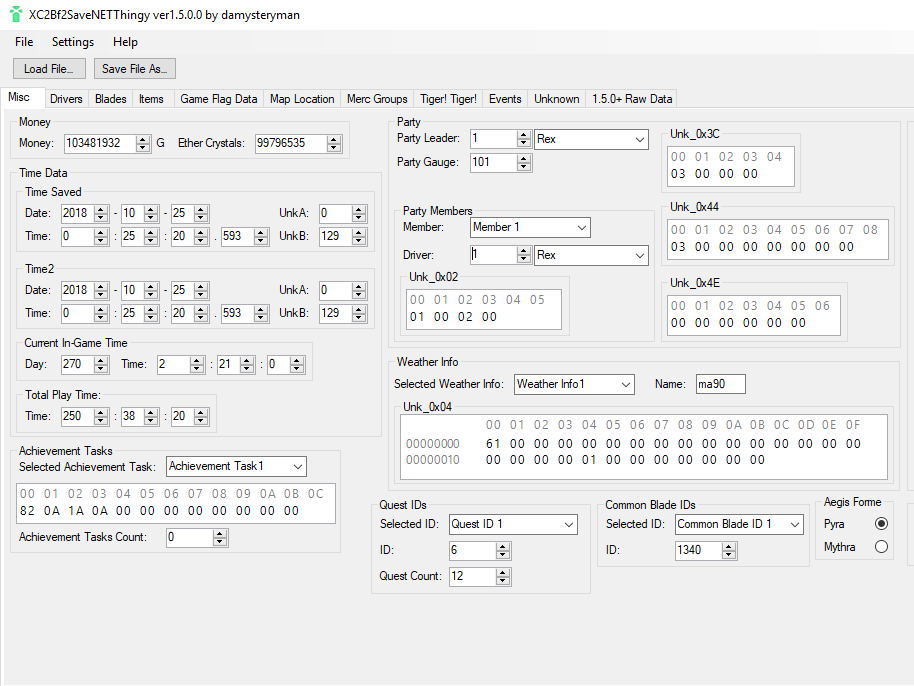Click the Save File As button
This screenshot has height=686, width=914.
(x=135, y=69)
